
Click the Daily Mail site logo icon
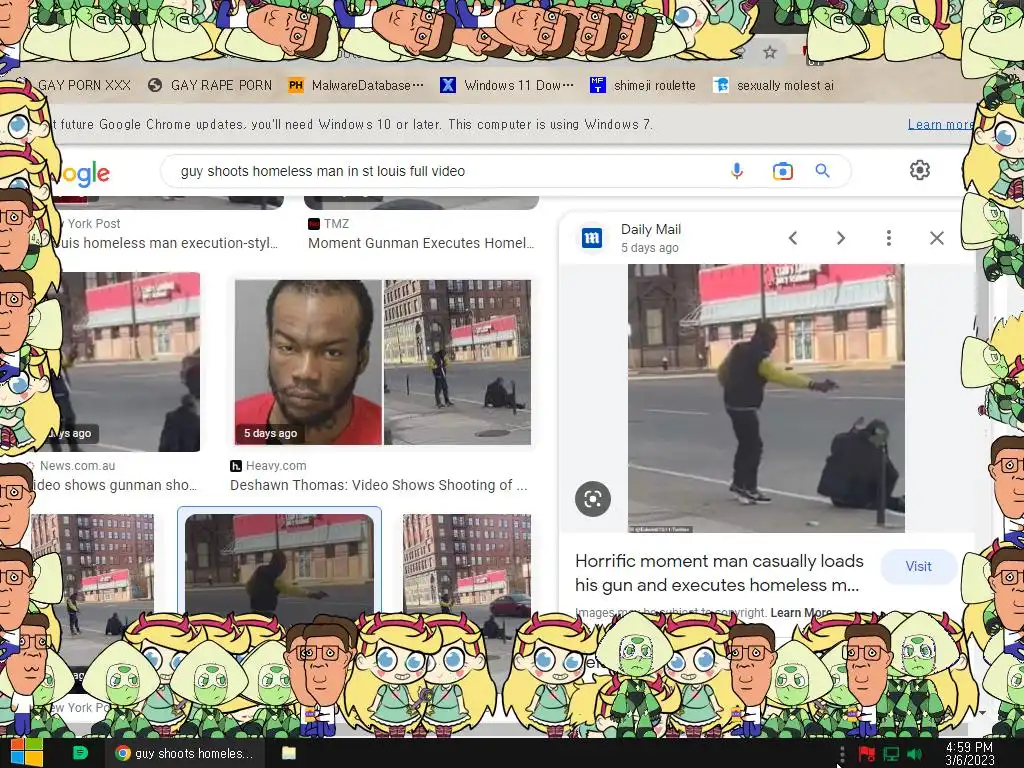click(592, 238)
